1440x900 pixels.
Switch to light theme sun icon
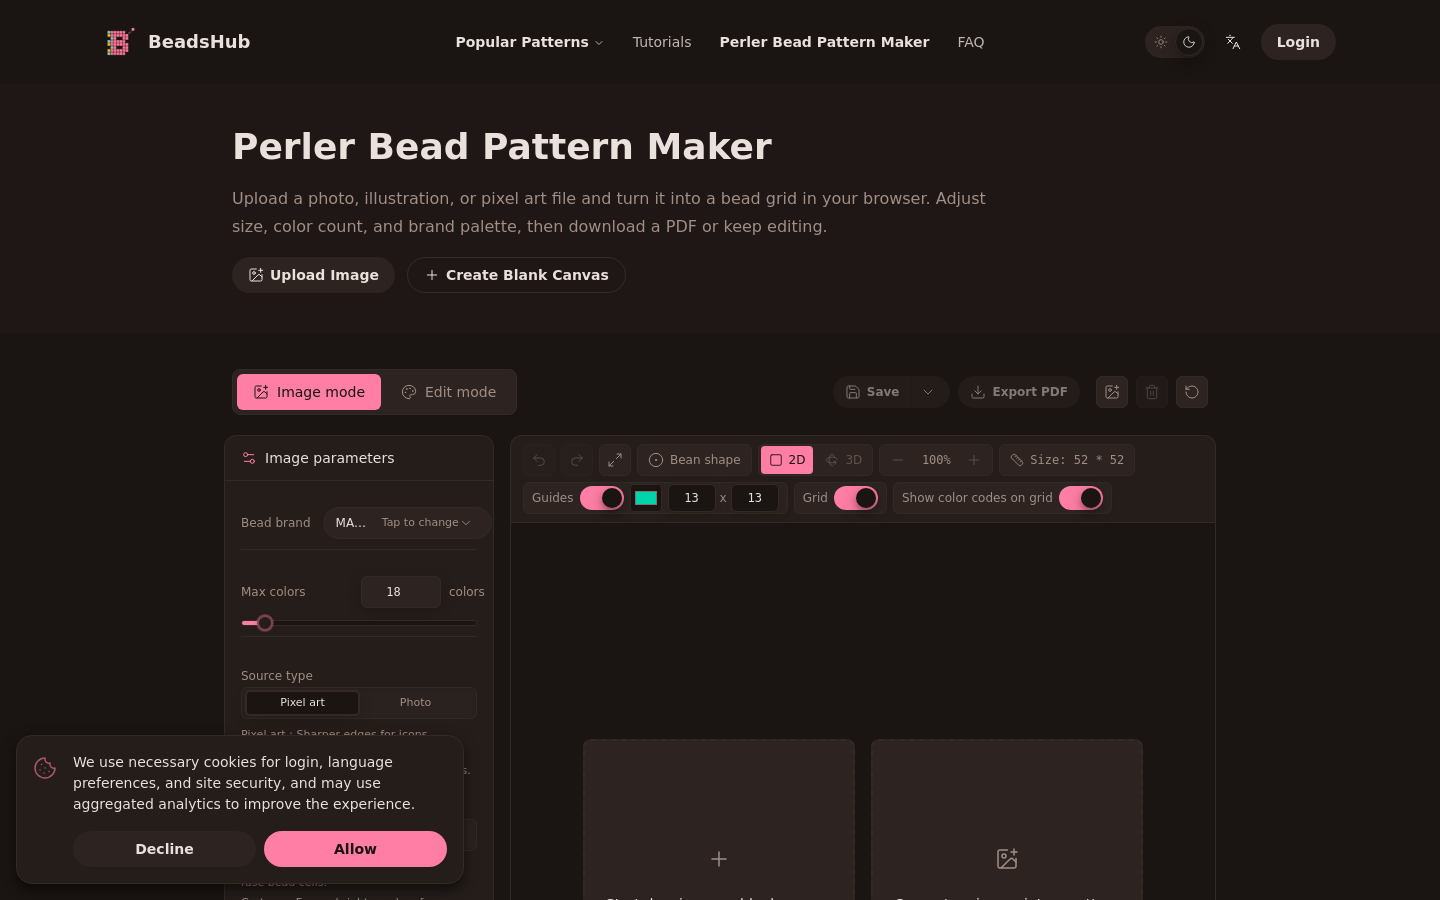(1161, 42)
